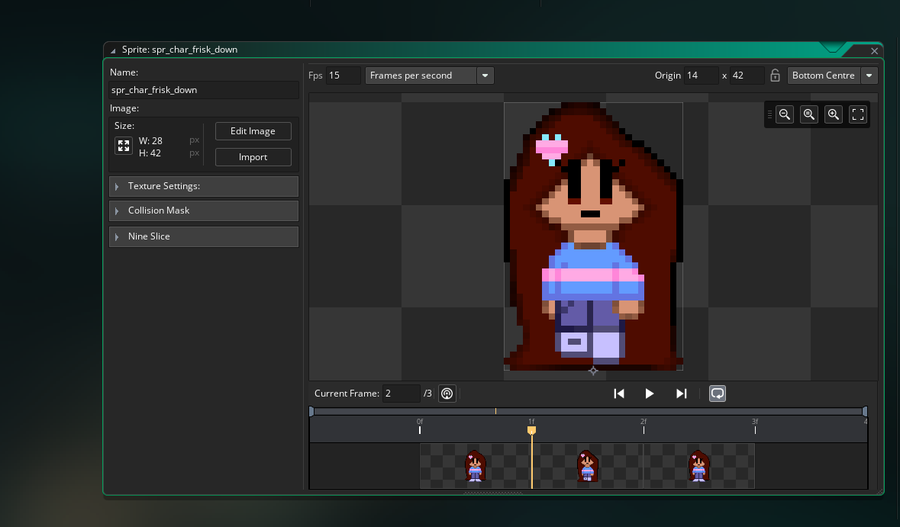Skip to the last frame
900x527 pixels.
(x=681, y=394)
